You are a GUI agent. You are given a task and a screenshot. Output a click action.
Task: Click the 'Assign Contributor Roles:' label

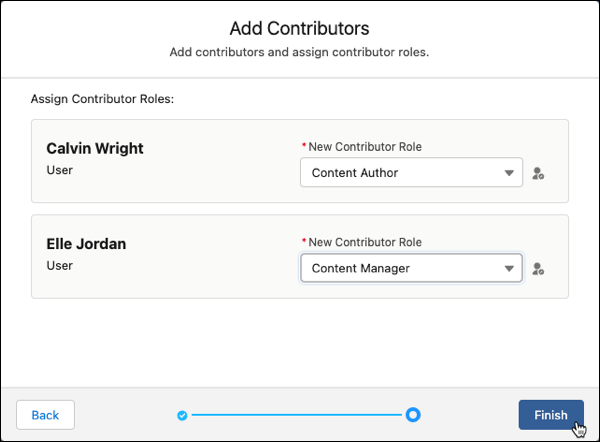click(102, 99)
